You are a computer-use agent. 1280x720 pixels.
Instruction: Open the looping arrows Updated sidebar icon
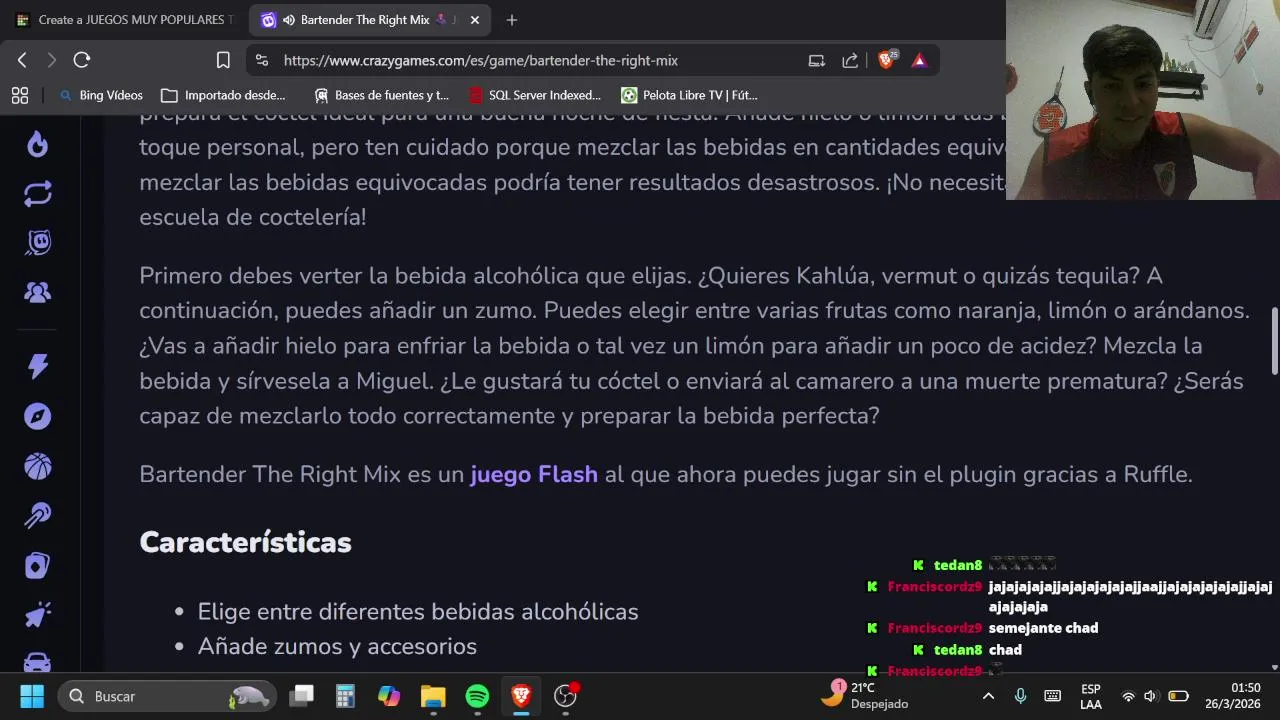[38, 194]
